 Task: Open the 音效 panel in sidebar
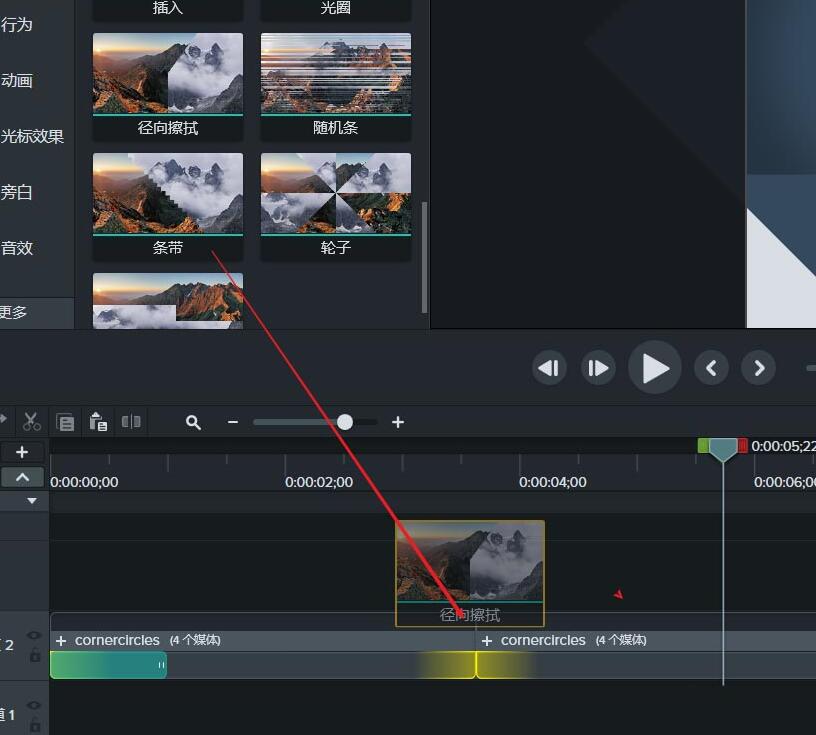pyautogui.click(x=20, y=248)
